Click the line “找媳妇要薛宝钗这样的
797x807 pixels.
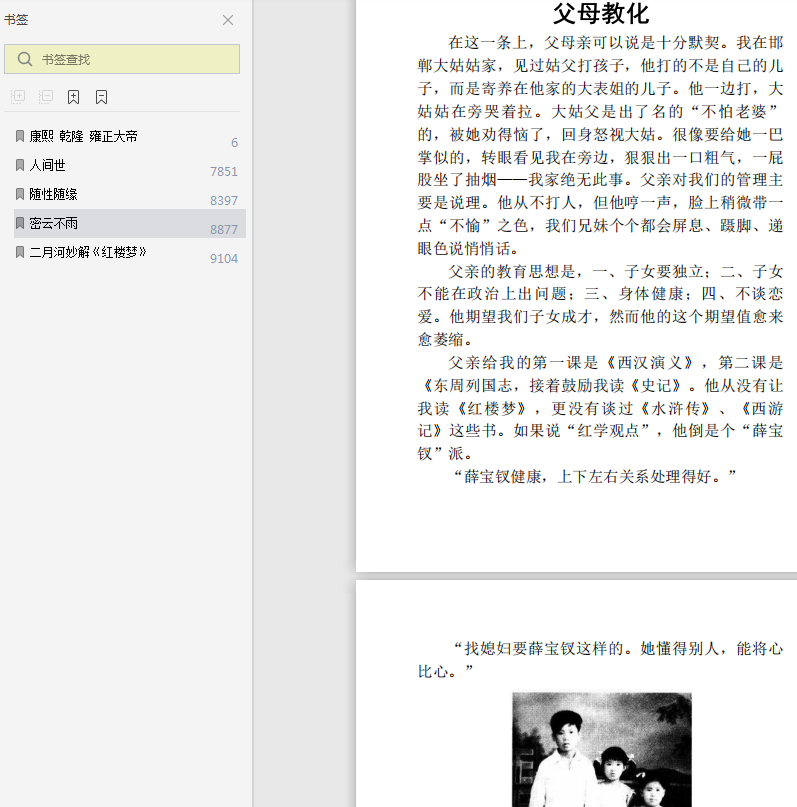click(x=600, y=660)
